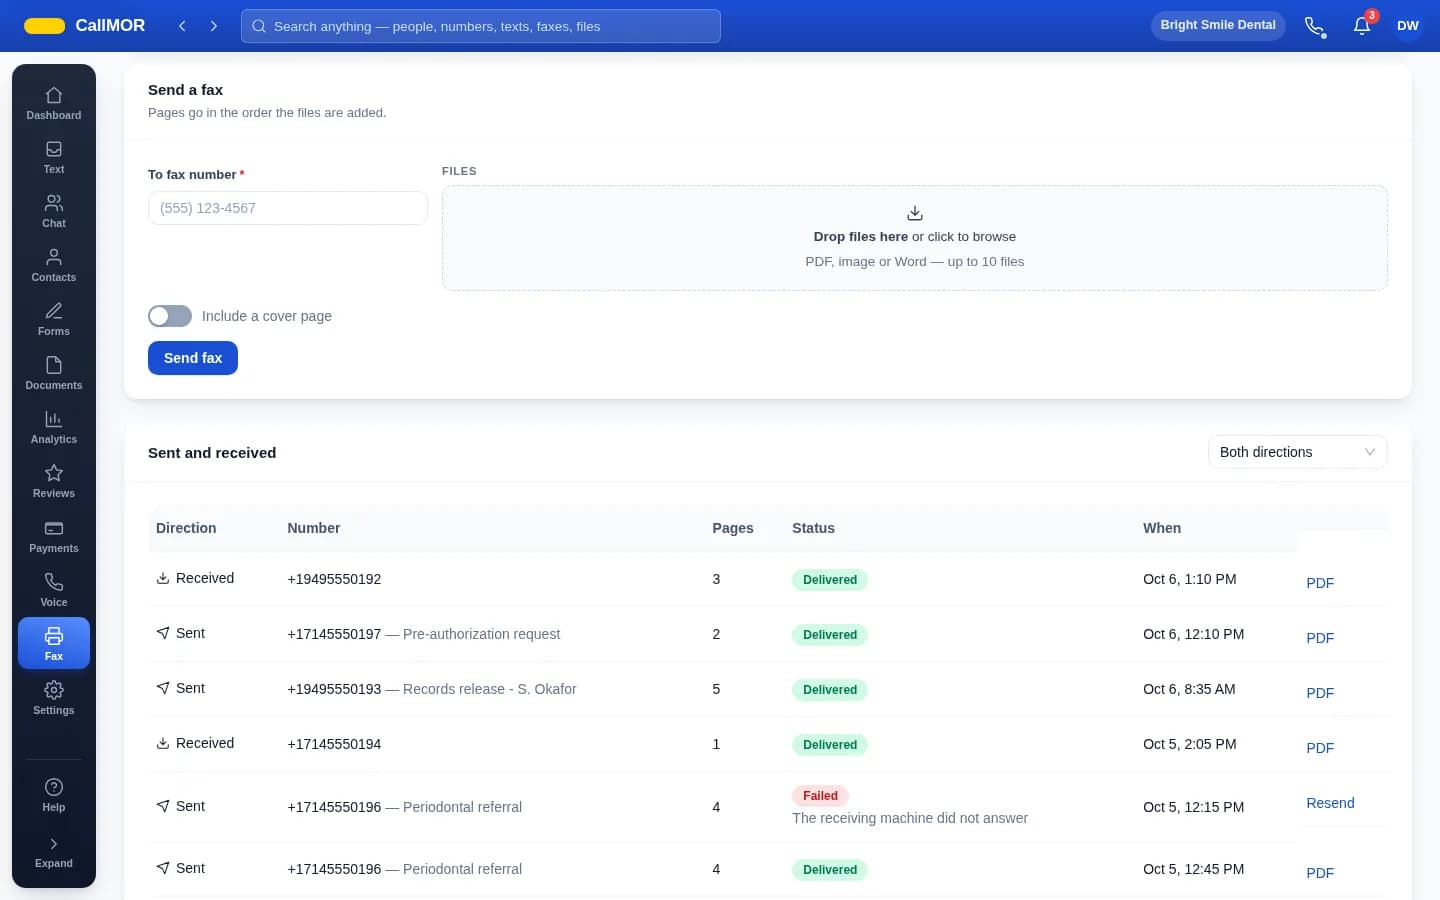
Task: Go to the Chat section
Action: point(54,211)
